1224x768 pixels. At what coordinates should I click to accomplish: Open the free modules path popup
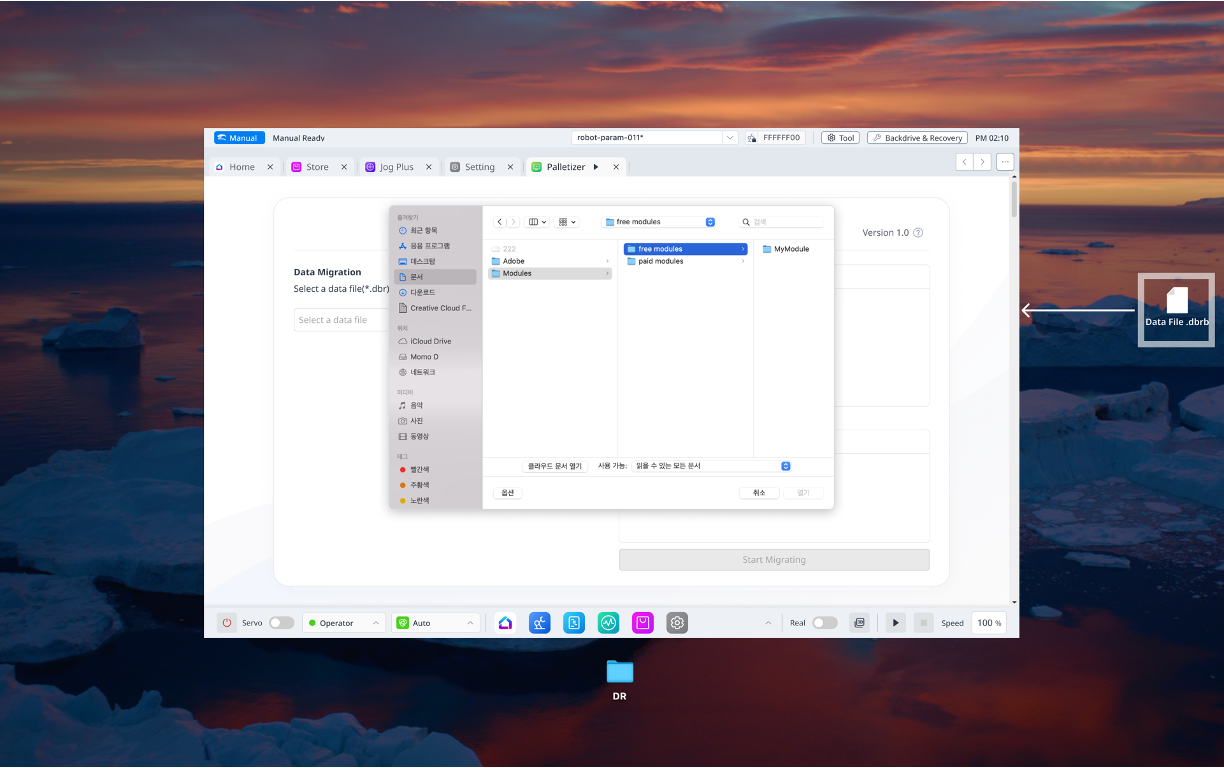659,222
